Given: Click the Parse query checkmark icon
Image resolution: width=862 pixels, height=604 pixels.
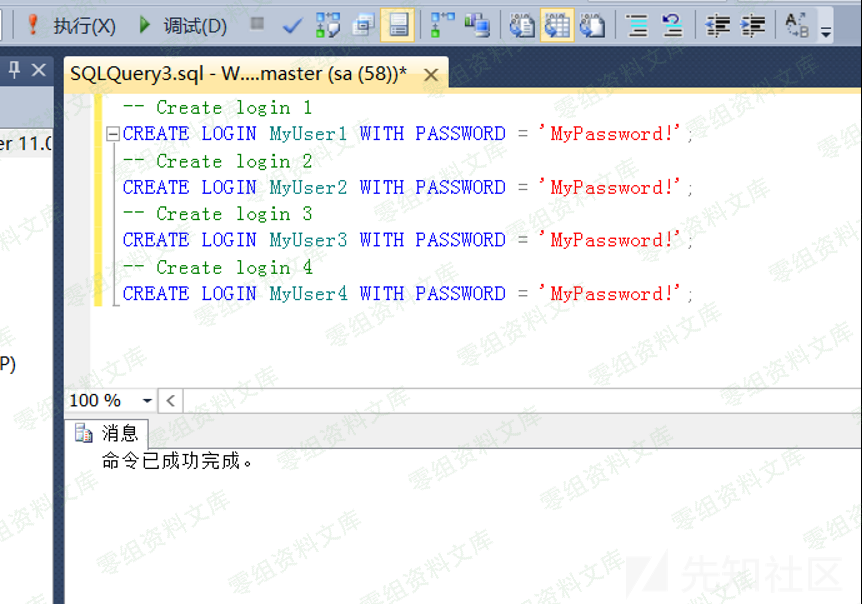Looking at the screenshot, I should point(292,25).
